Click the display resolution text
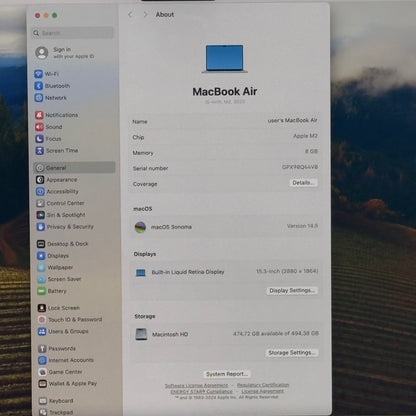The height and width of the screenshot is (416, 416). [x=287, y=271]
